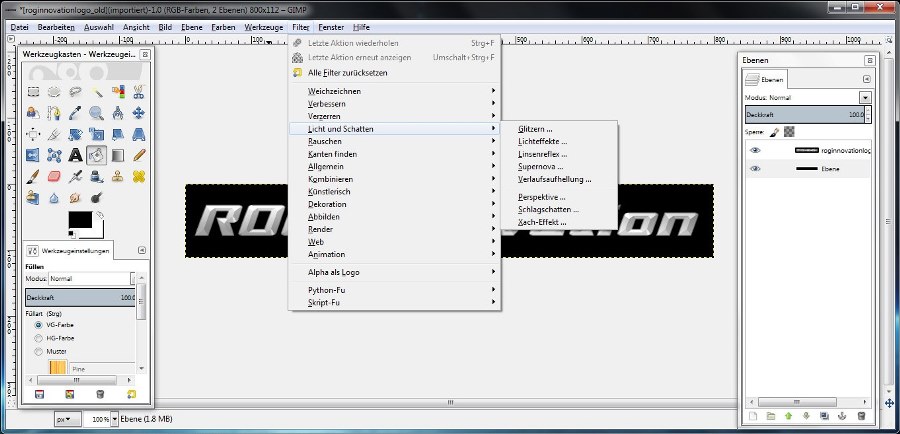Viewport: 900px width, 434px height.
Task: Choose the Text tool
Action: 75,155
